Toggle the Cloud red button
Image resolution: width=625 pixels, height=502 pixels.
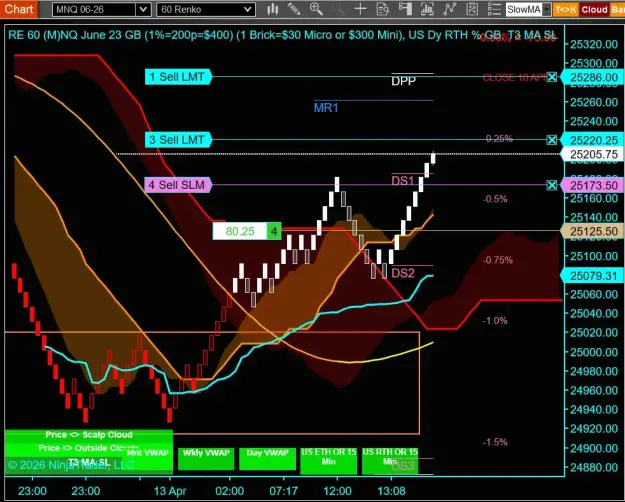594,10
